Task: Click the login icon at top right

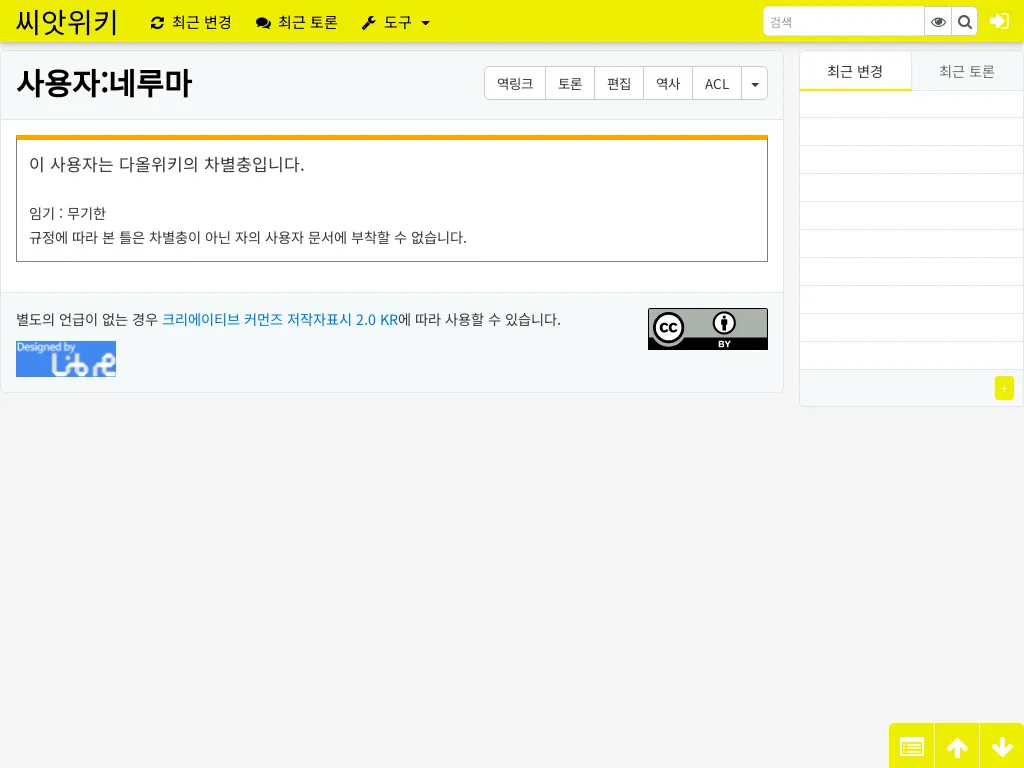Action: coord(999,21)
